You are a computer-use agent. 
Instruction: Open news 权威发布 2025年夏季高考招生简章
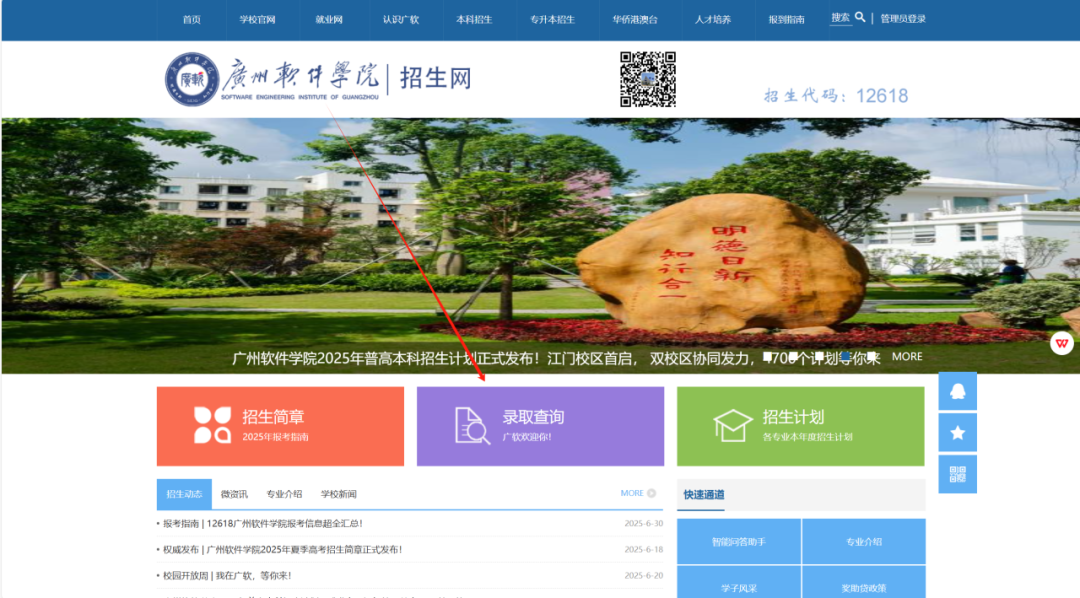click(x=282, y=550)
